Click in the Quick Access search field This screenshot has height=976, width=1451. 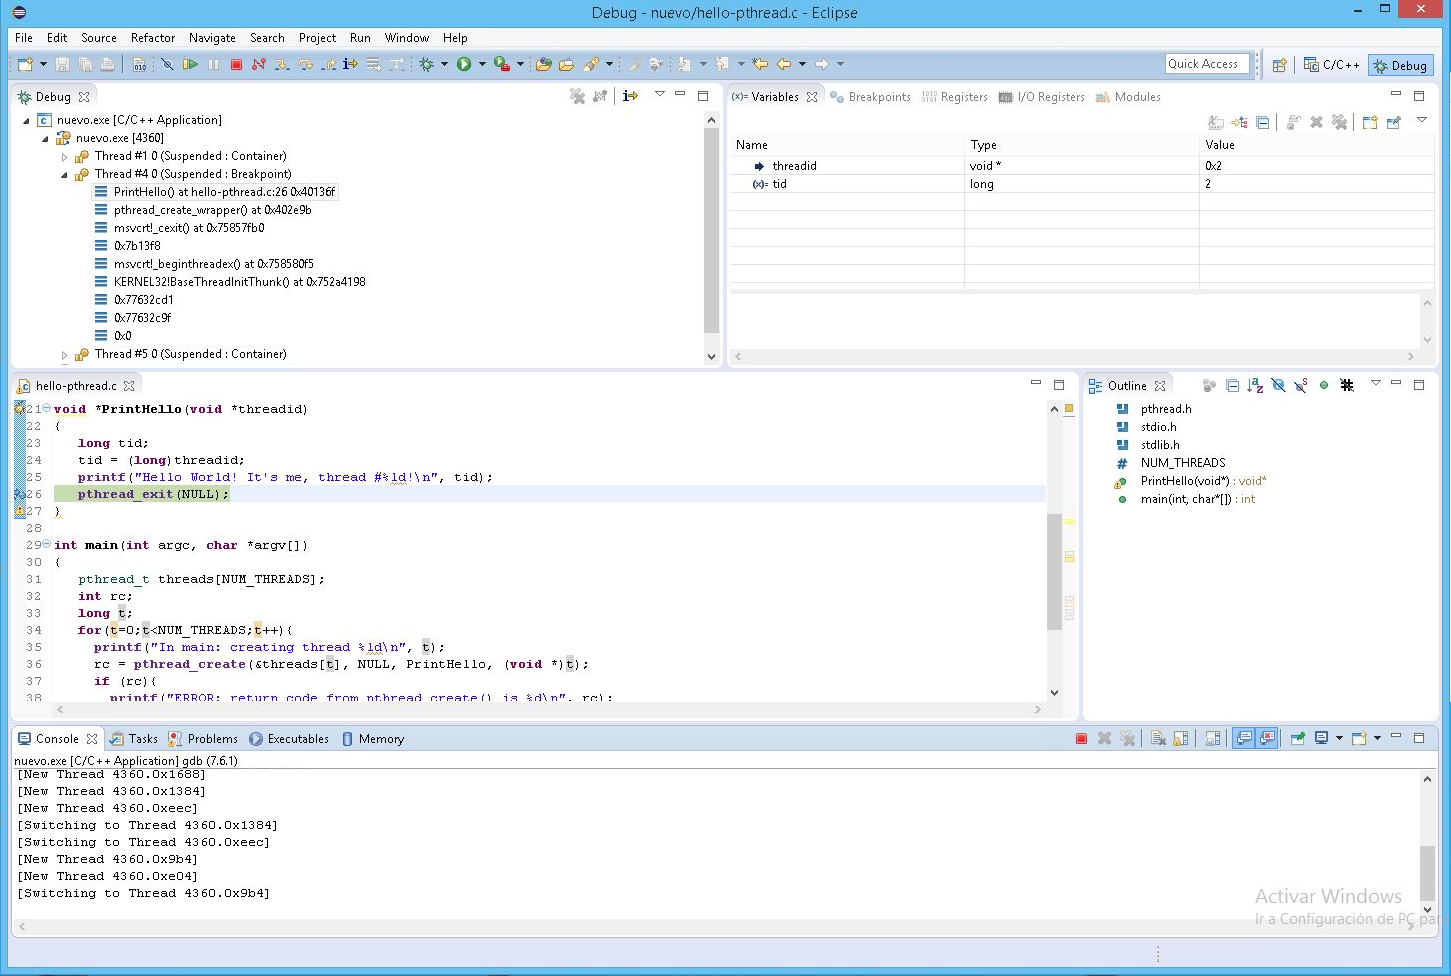pyautogui.click(x=1207, y=64)
